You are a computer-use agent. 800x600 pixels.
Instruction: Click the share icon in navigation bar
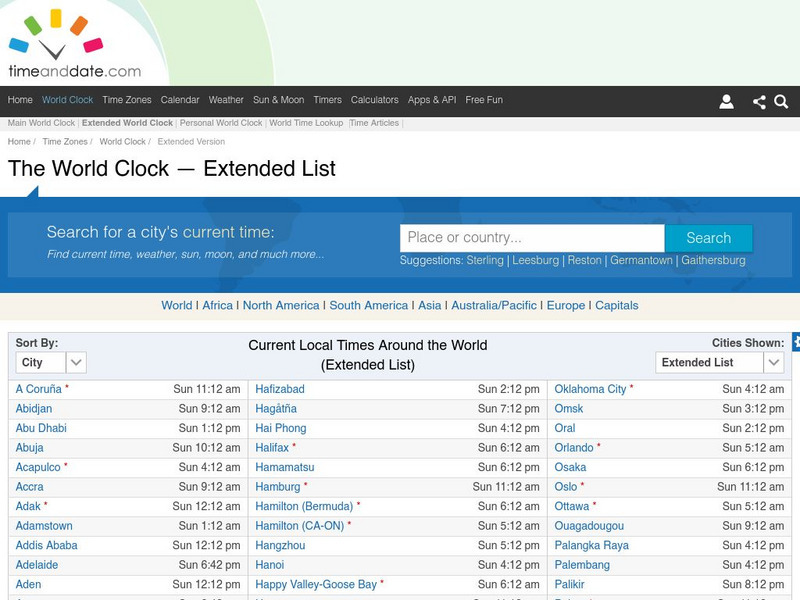coord(759,102)
